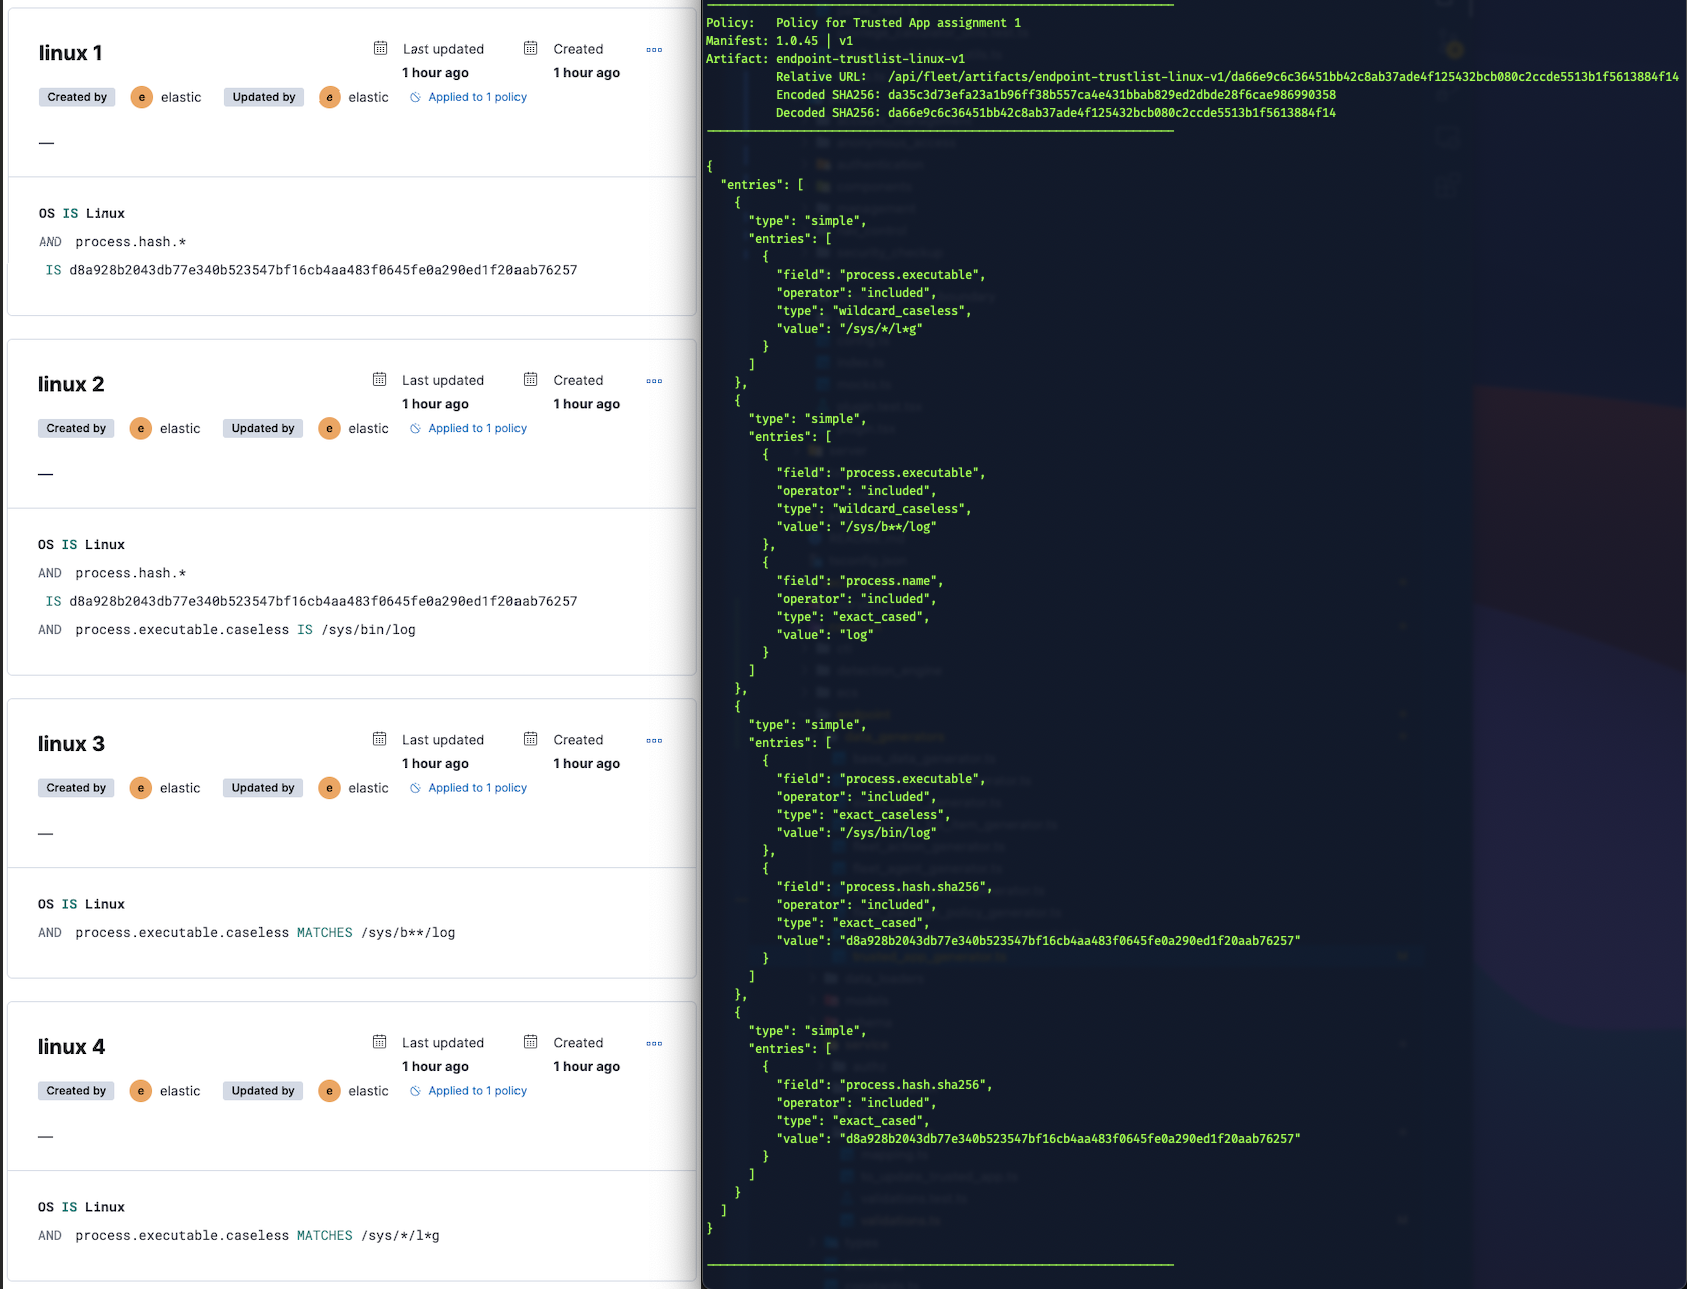
Task: Click Created by avatar in linux 1
Action: [x=142, y=97]
